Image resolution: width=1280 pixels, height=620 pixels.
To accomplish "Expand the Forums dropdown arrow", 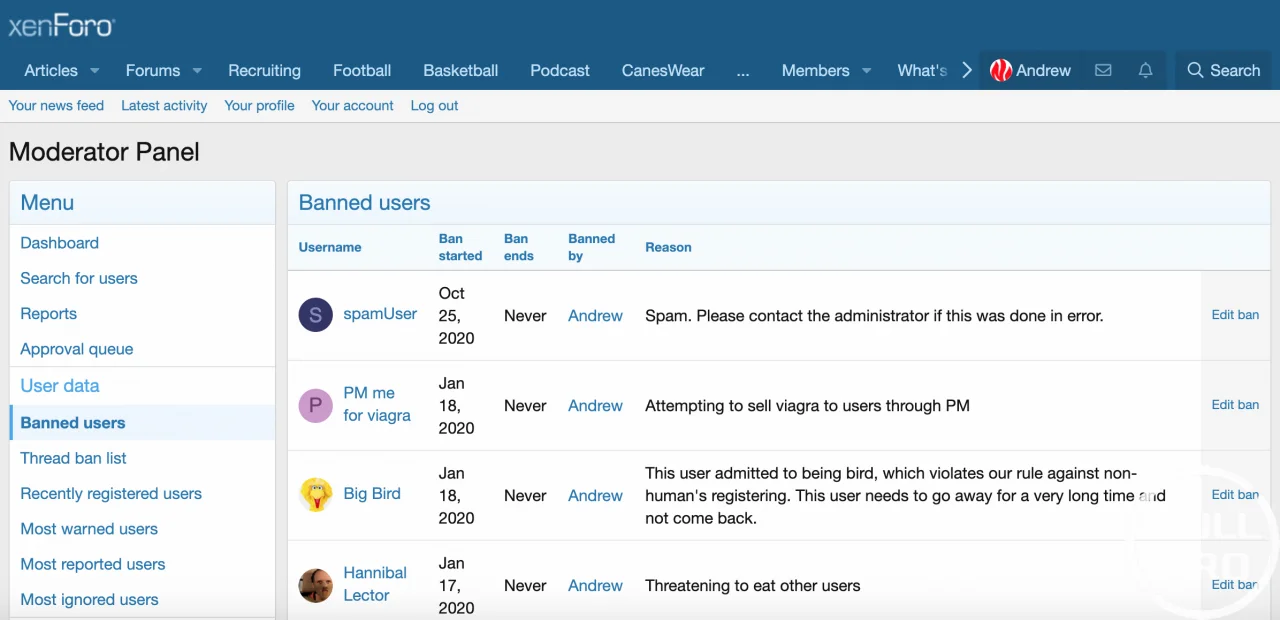I will pos(197,71).
